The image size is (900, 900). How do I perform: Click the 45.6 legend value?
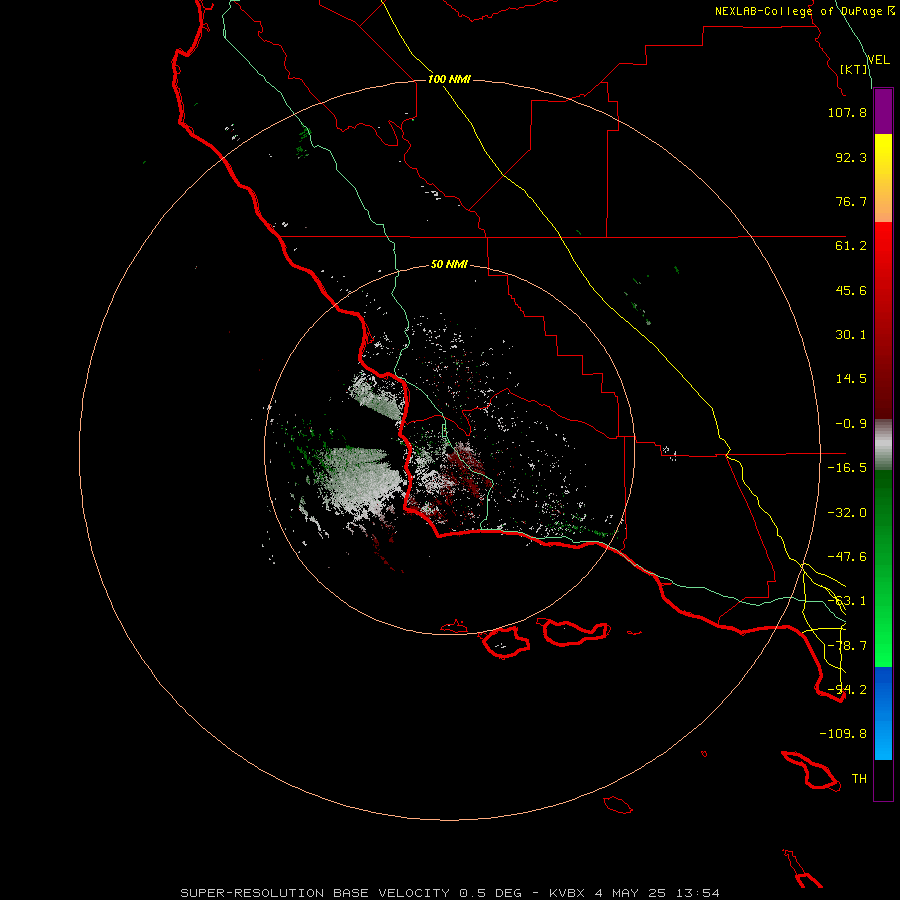[851, 290]
